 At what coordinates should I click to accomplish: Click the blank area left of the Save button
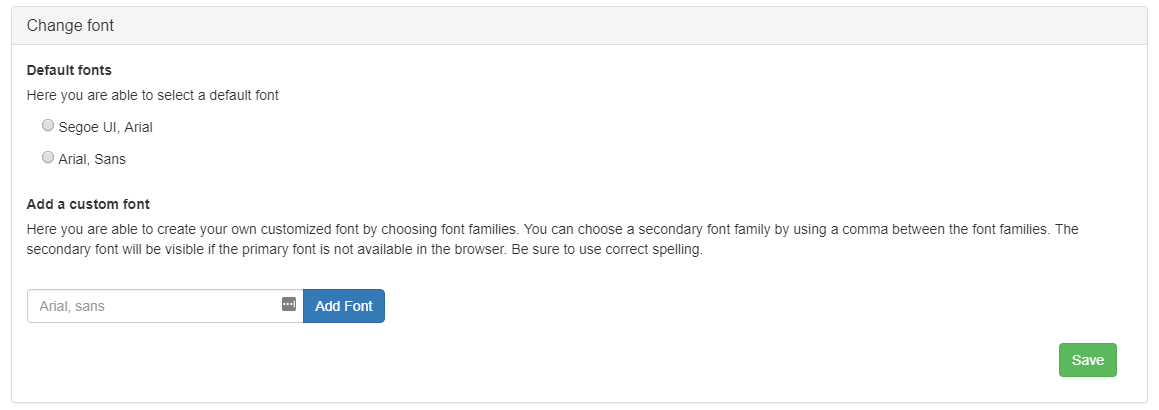(x=700, y=360)
